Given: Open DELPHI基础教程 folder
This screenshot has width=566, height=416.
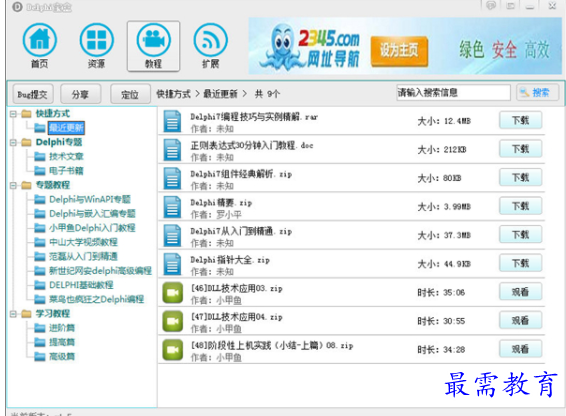Looking at the screenshot, I should tap(81, 285).
